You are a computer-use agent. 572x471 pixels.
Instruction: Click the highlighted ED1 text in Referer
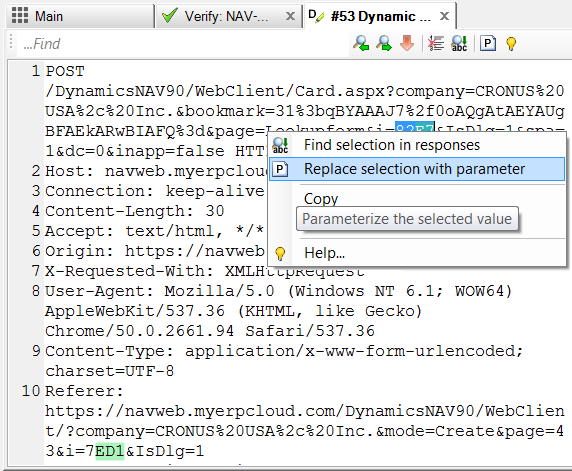[110, 451]
